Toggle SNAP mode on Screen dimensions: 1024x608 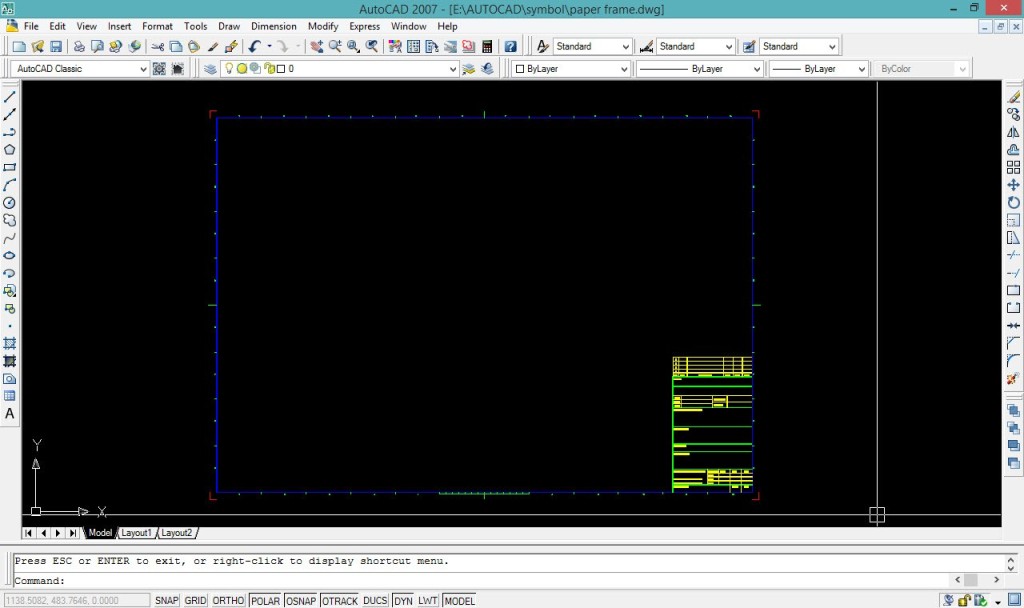coord(166,600)
